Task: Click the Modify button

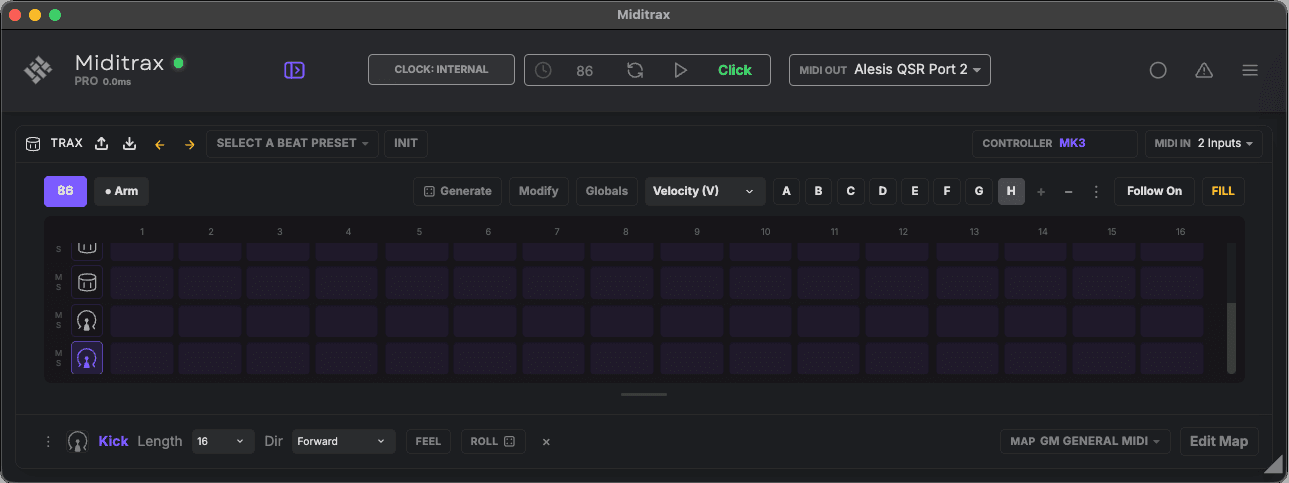Action: tap(539, 191)
